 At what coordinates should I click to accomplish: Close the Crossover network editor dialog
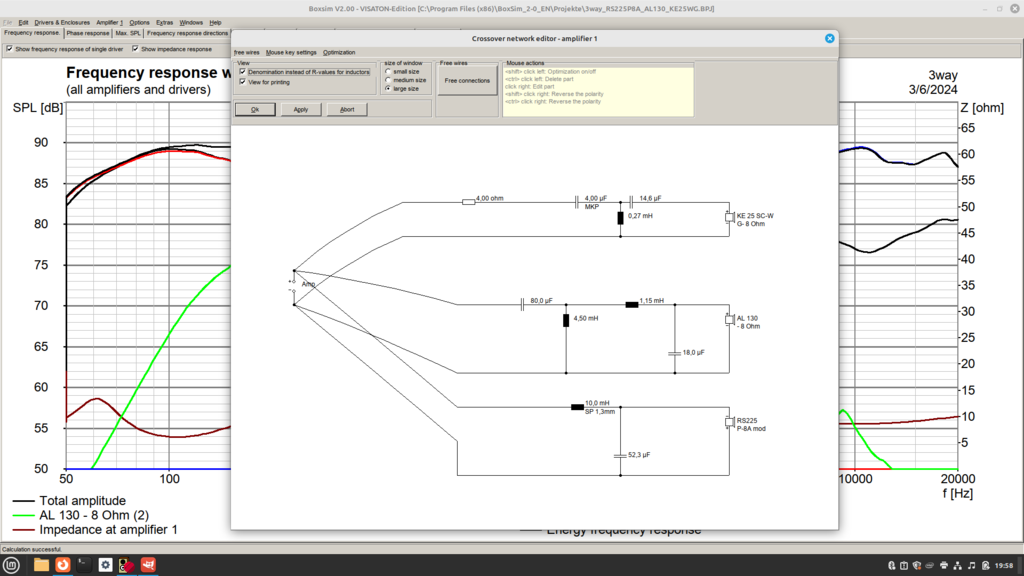[829, 39]
